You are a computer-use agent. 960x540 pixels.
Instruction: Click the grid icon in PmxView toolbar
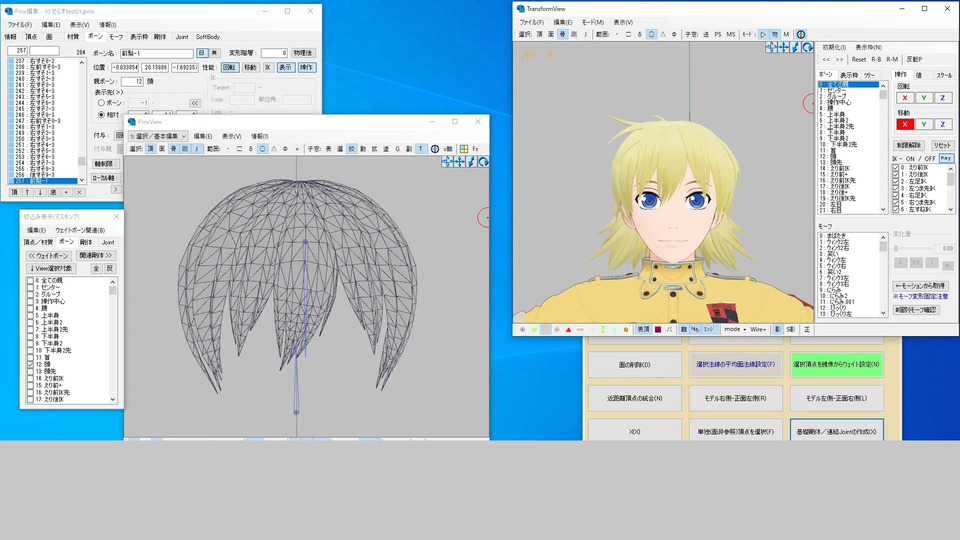(463, 149)
